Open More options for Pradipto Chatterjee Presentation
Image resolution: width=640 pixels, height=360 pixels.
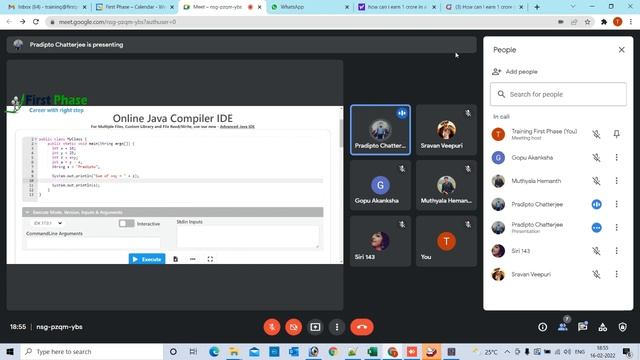click(617, 227)
